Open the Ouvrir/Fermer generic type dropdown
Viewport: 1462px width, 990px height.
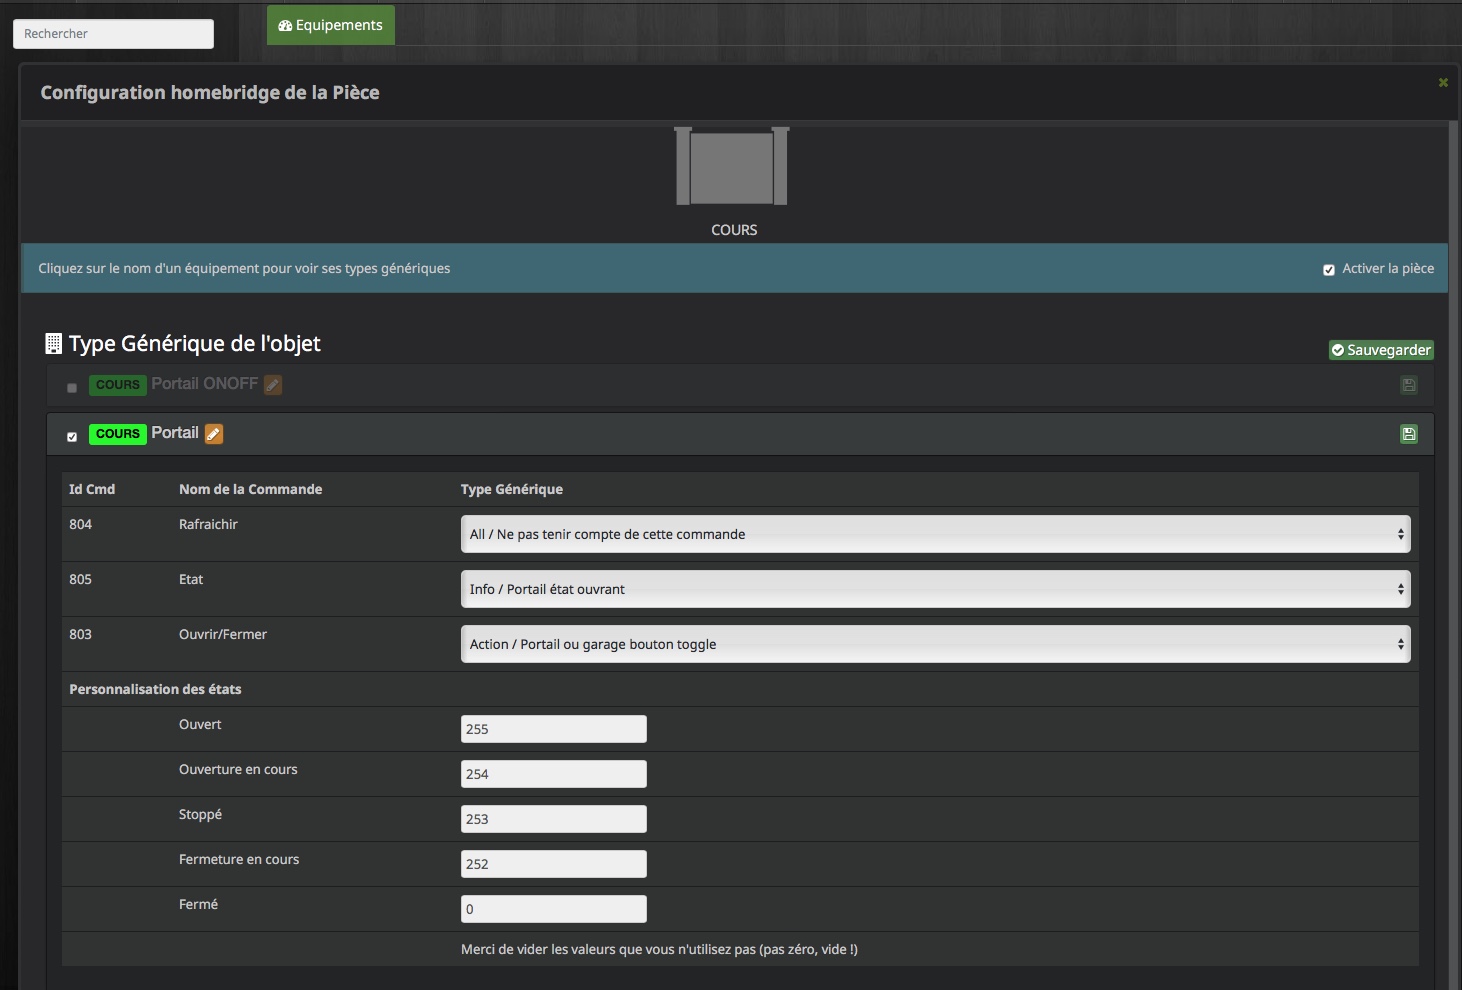coord(935,644)
